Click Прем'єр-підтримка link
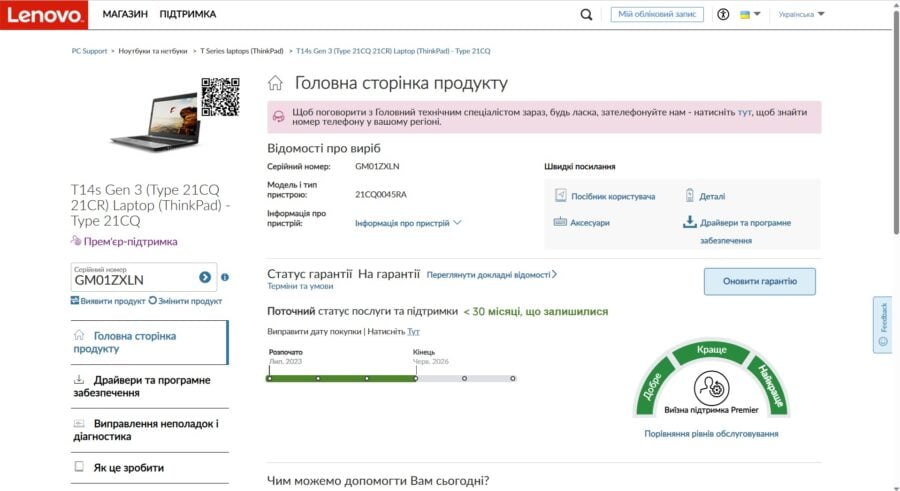900x491 pixels. tap(130, 242)
